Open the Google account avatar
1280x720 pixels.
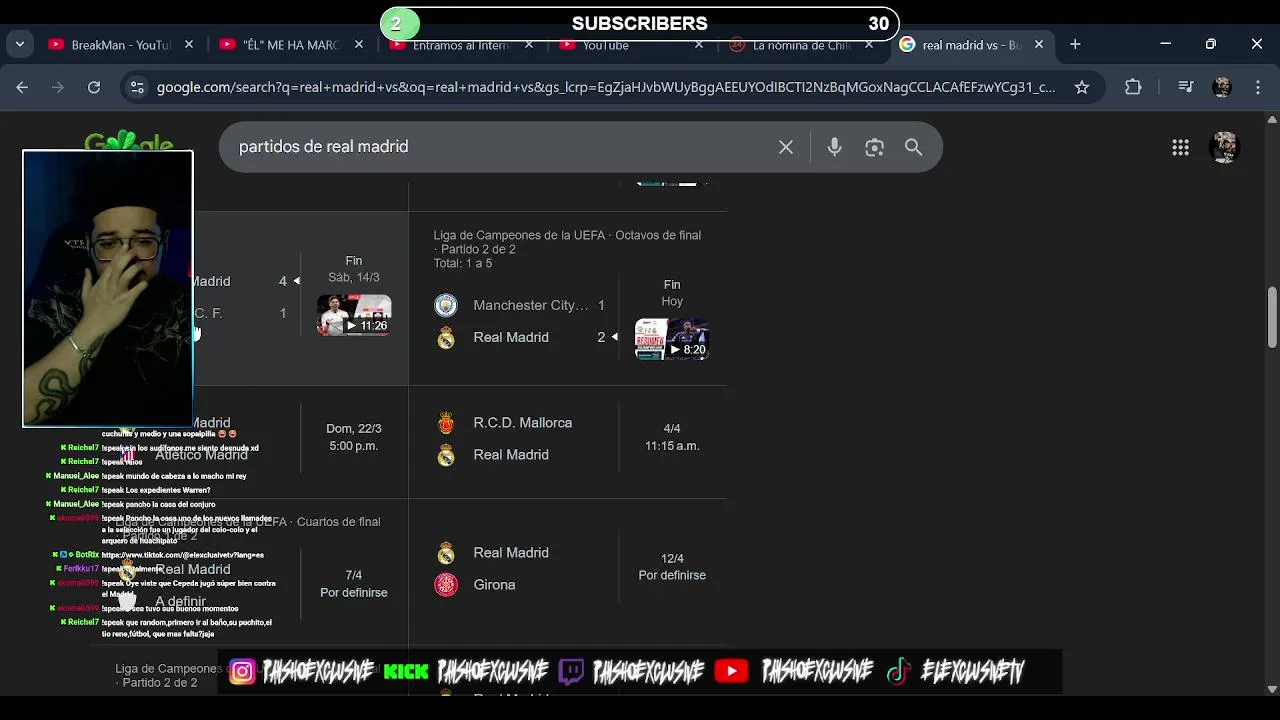point(1225,147)
